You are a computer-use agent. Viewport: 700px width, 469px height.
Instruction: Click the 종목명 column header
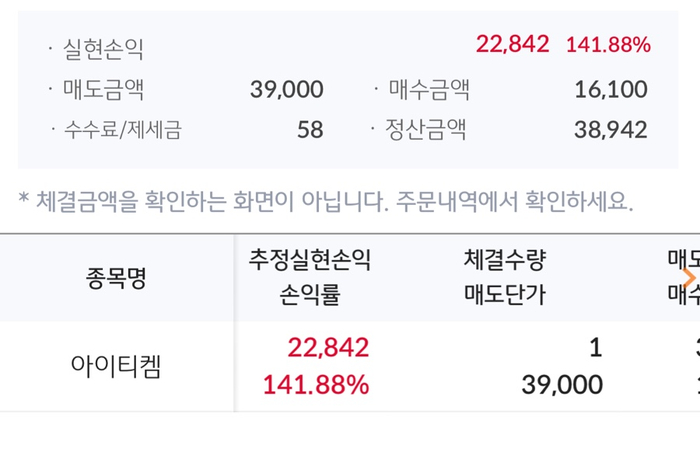116,278
